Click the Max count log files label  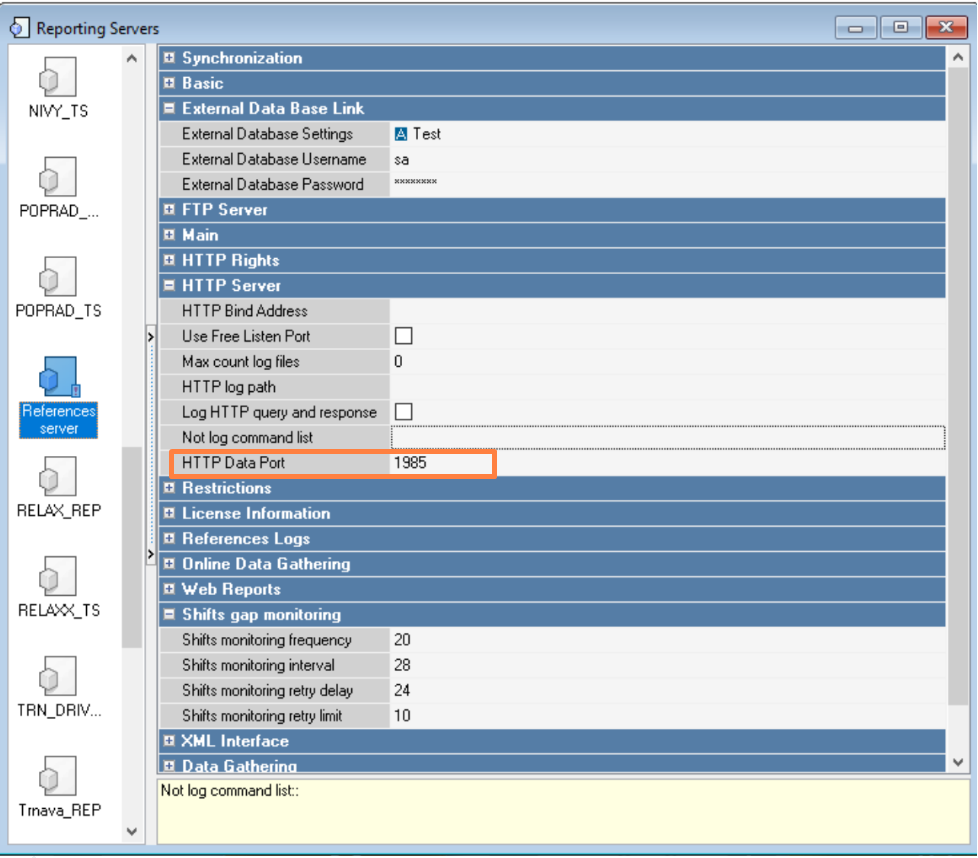pos(241,362)
